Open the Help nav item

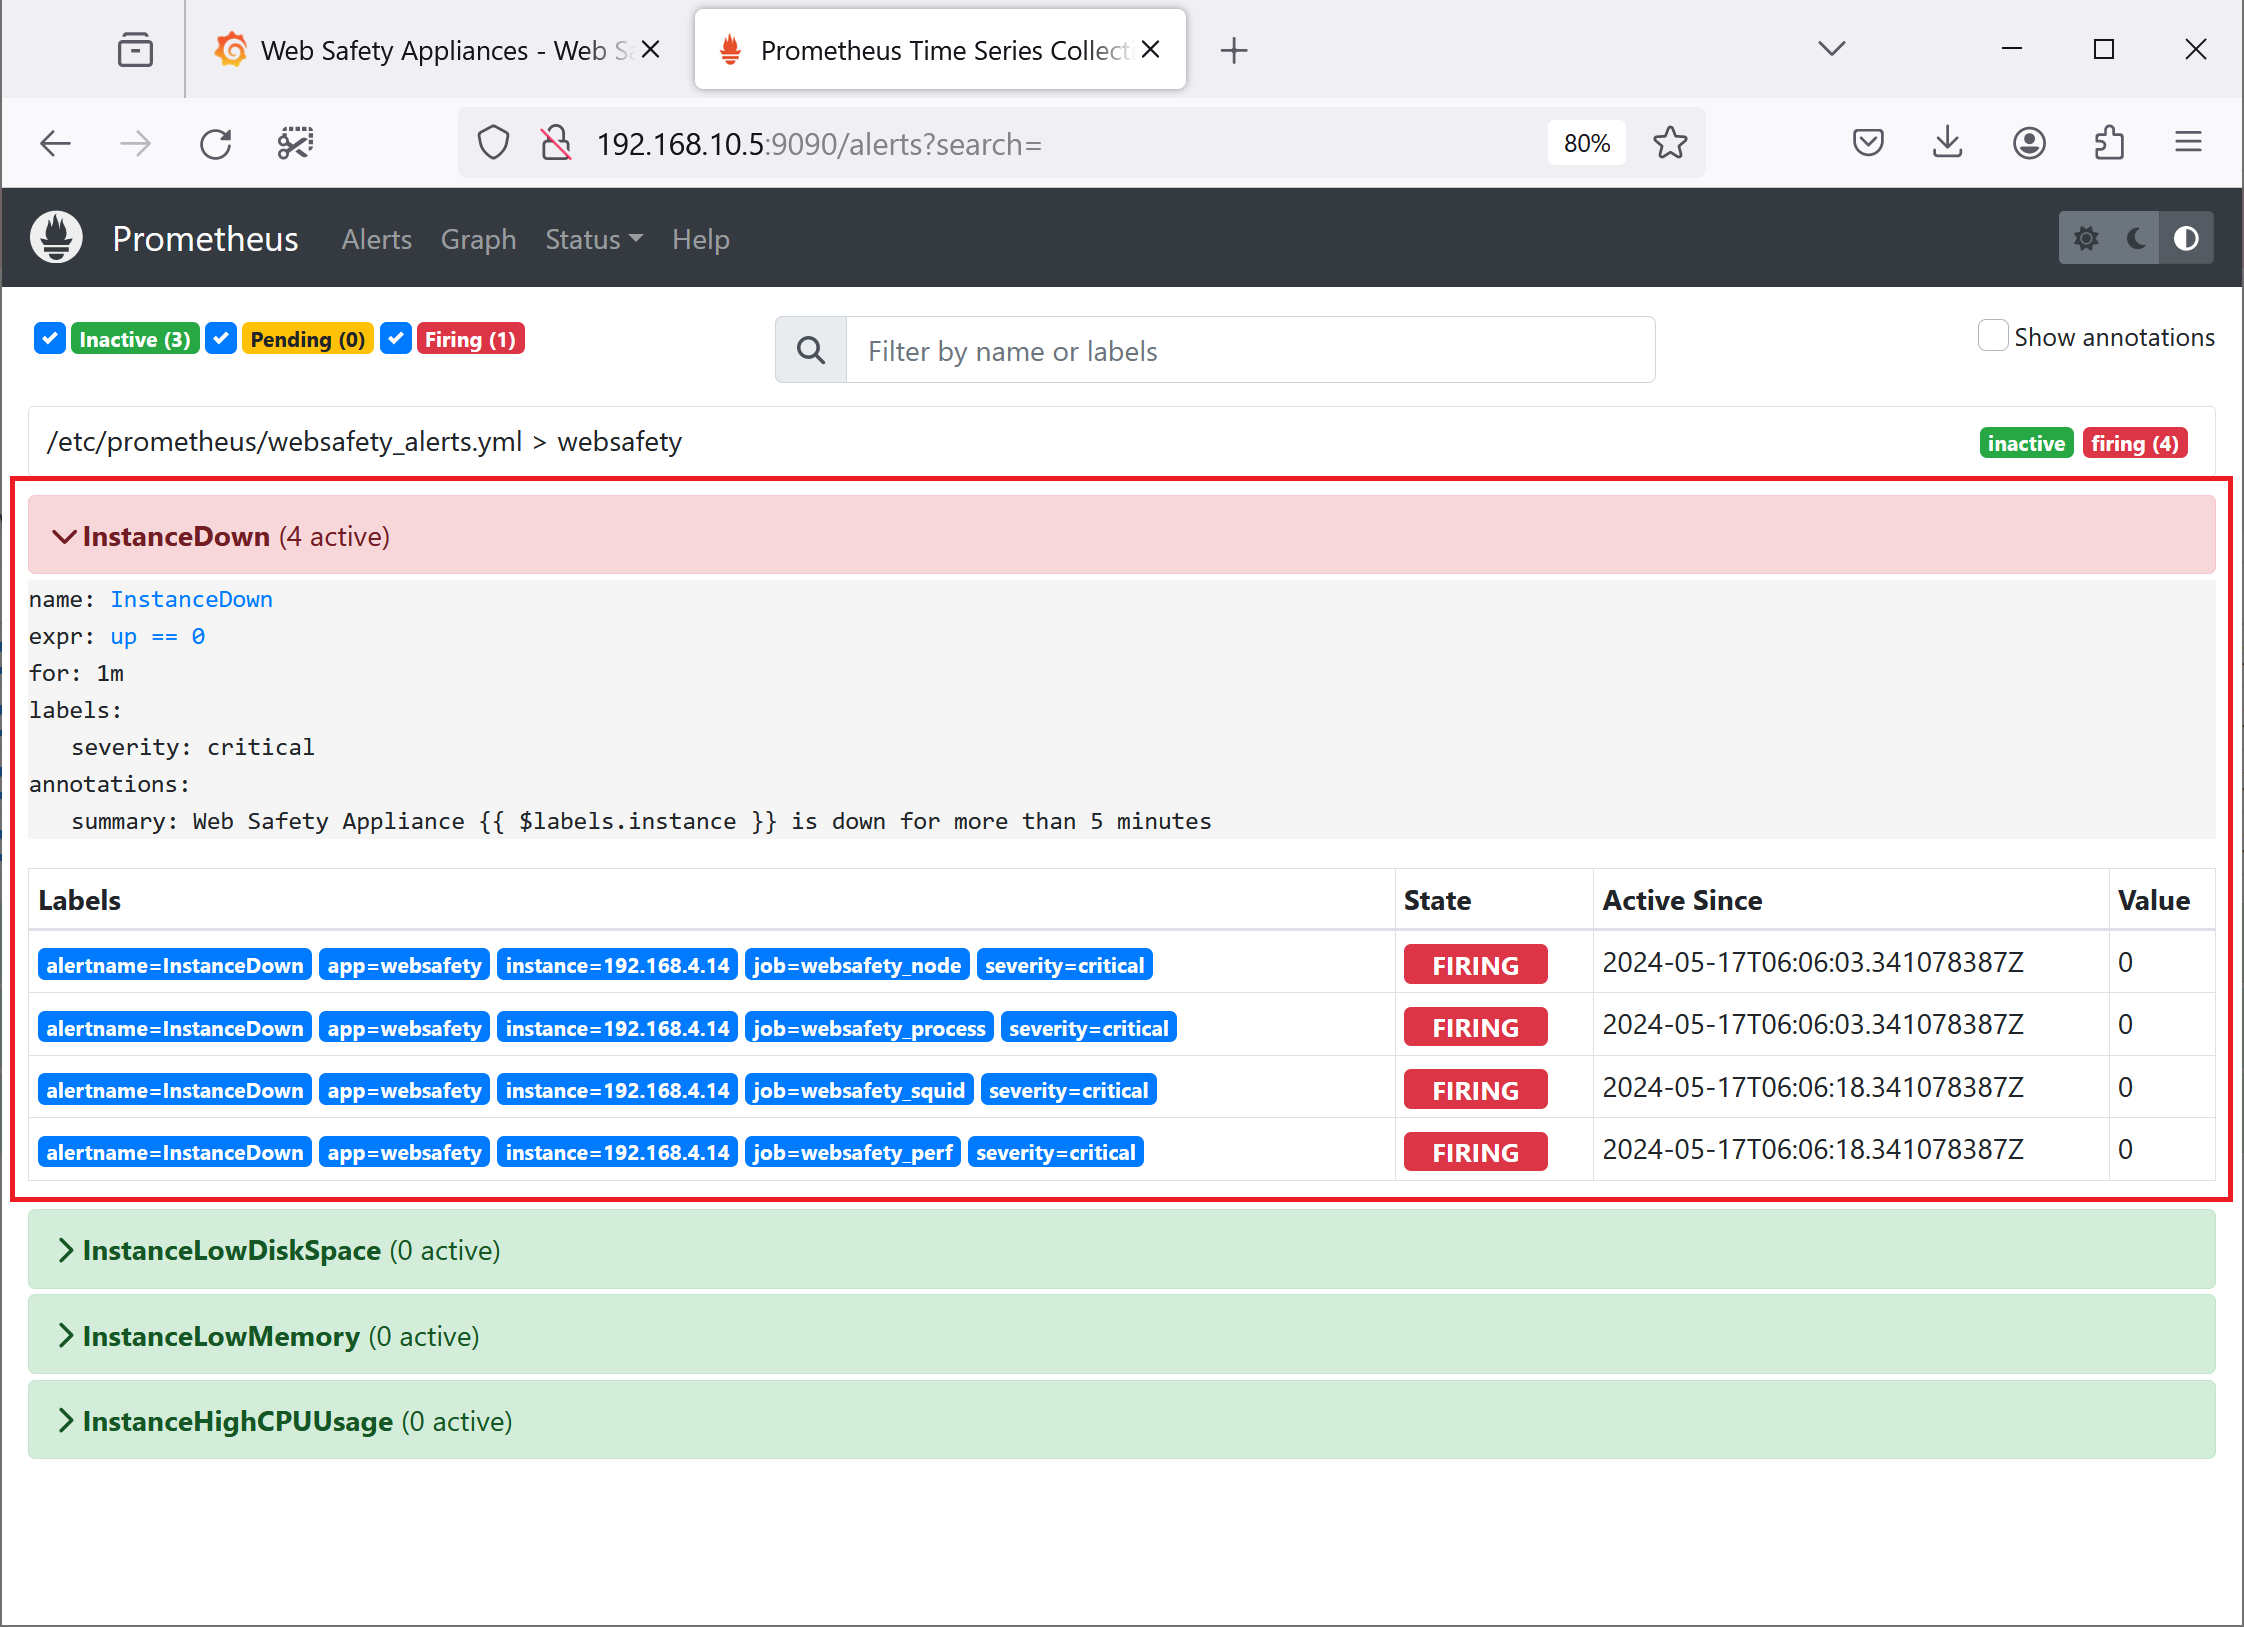click(x=700, y=239)
